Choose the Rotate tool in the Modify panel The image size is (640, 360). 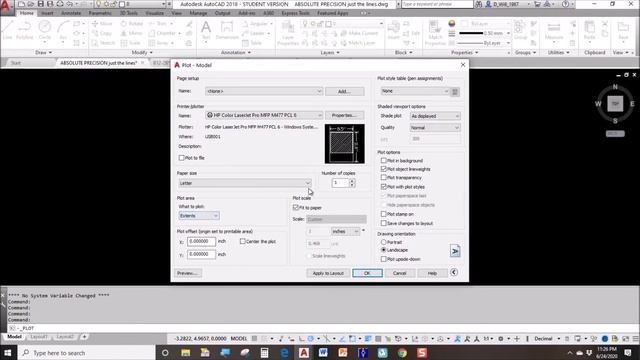(132, 24)
